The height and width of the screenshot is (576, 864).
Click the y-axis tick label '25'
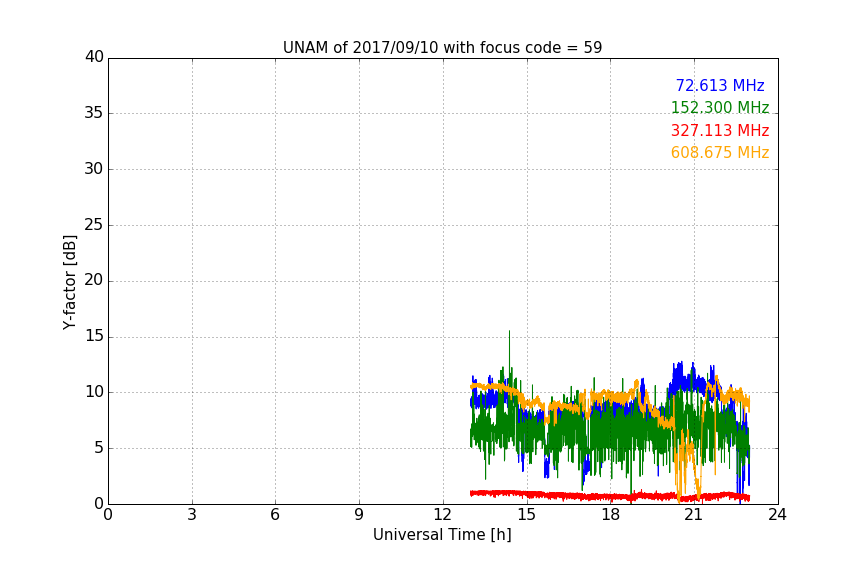click(94, 225)
